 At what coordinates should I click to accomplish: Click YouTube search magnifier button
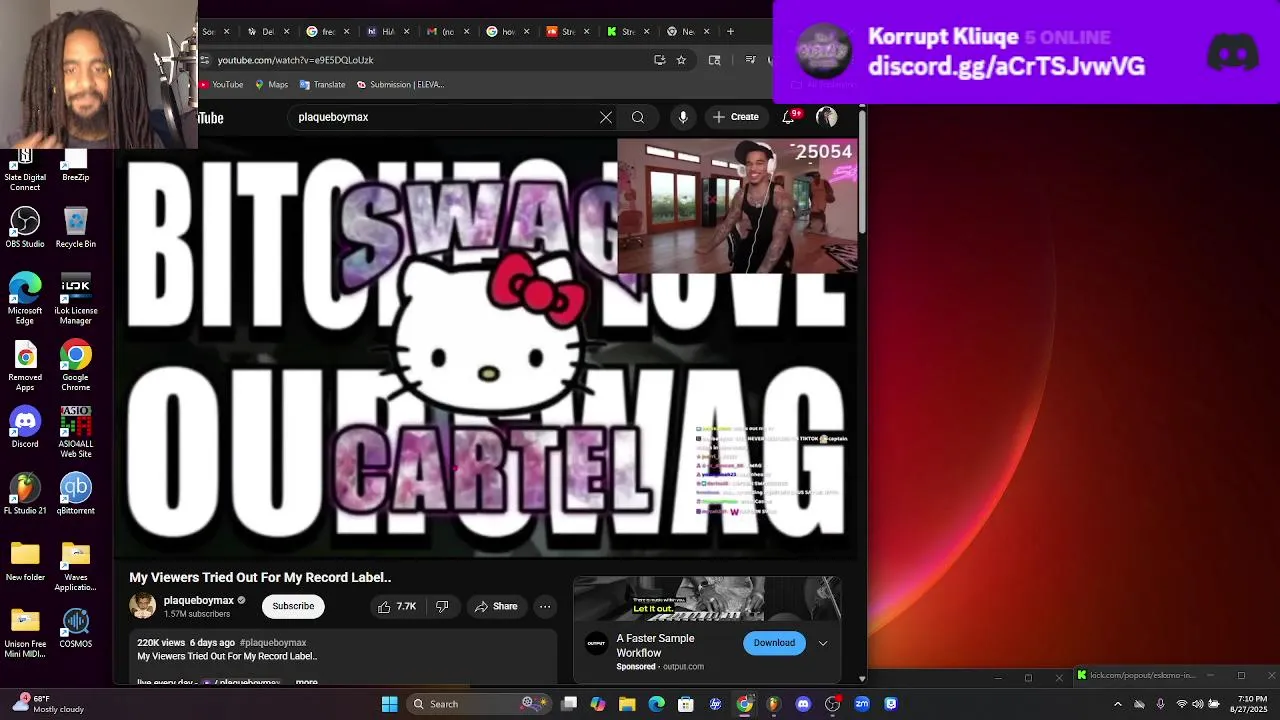point(637,117)
